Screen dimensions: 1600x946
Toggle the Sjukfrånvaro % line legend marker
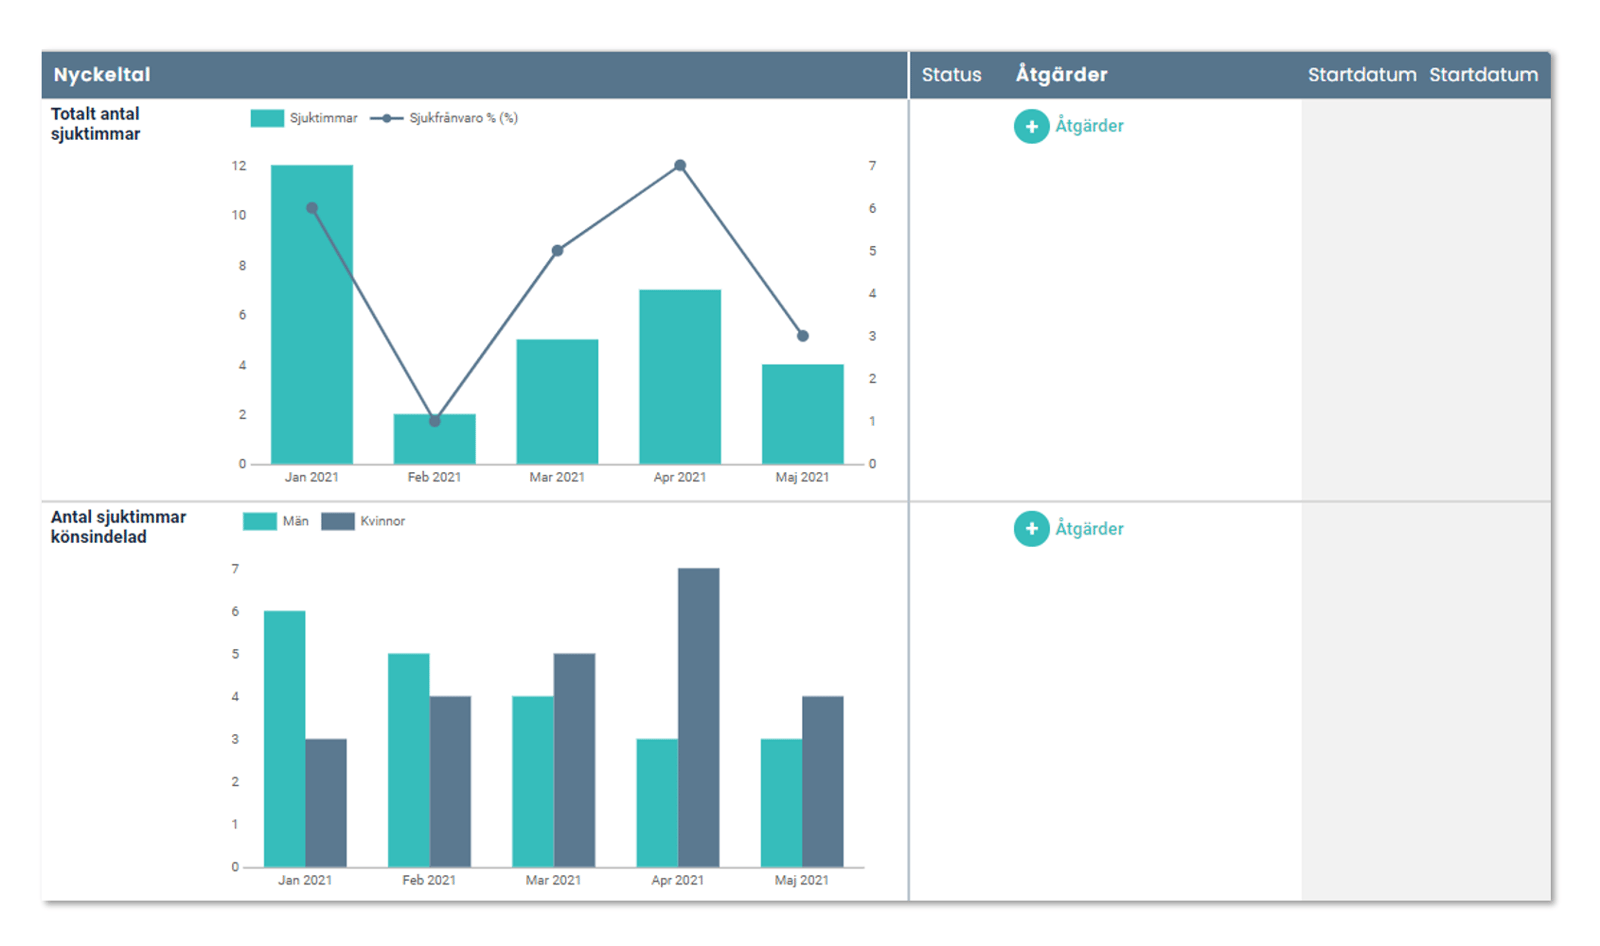[387, 118]
